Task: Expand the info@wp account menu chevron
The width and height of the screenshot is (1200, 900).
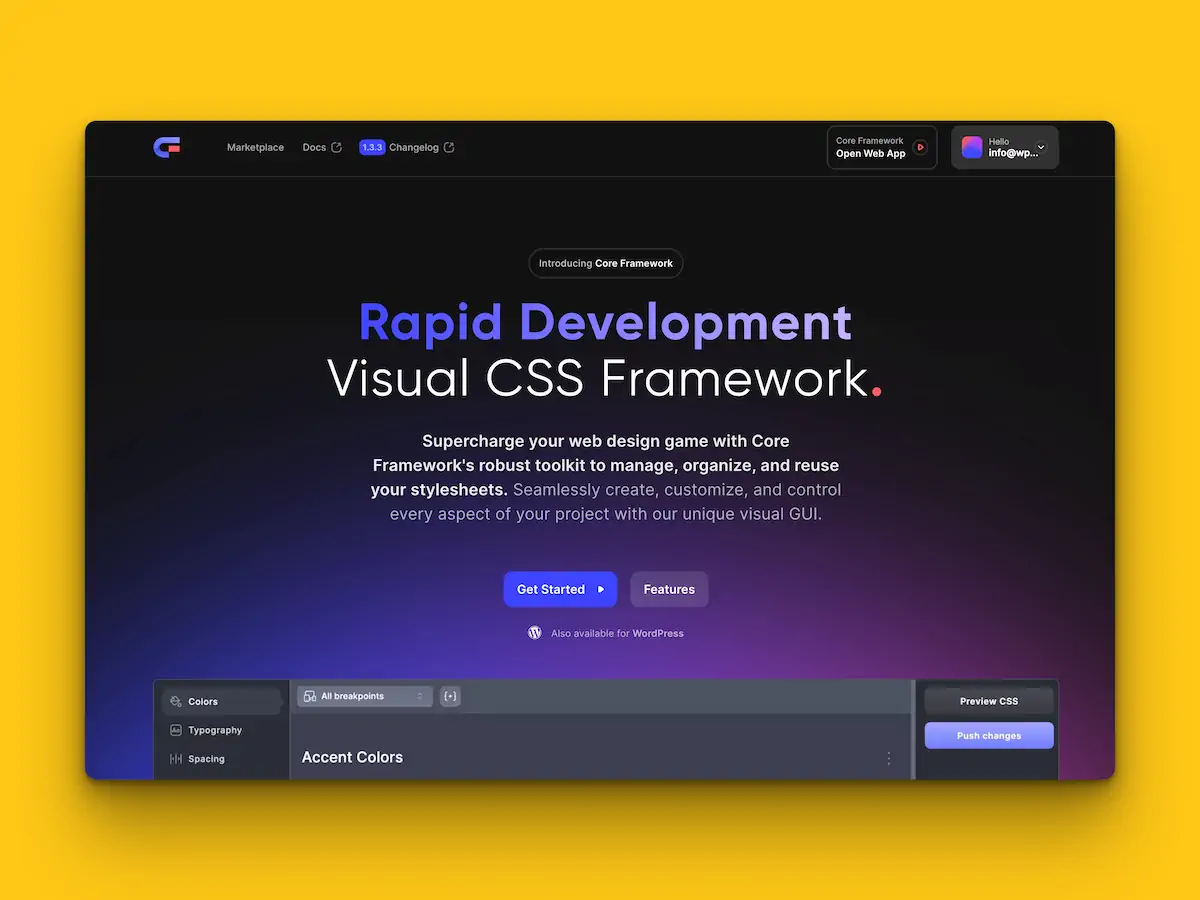Action: 1041,147
